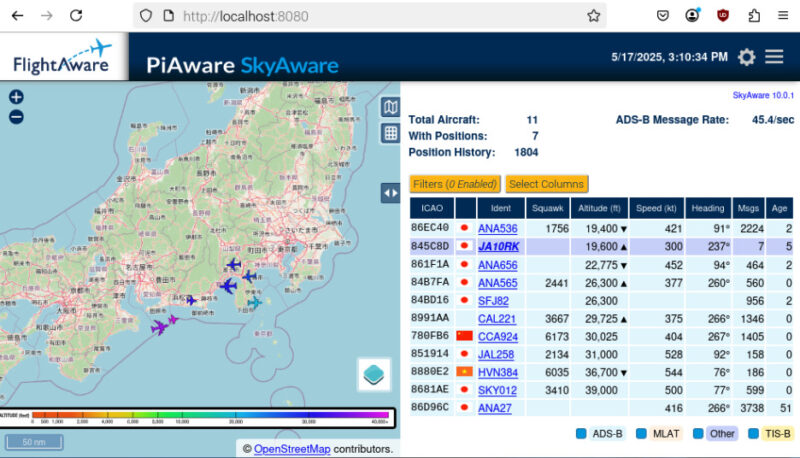Select the cyan aircraft on the map
This screenshot has width=800, height=458.
click(x=254, y=303)
